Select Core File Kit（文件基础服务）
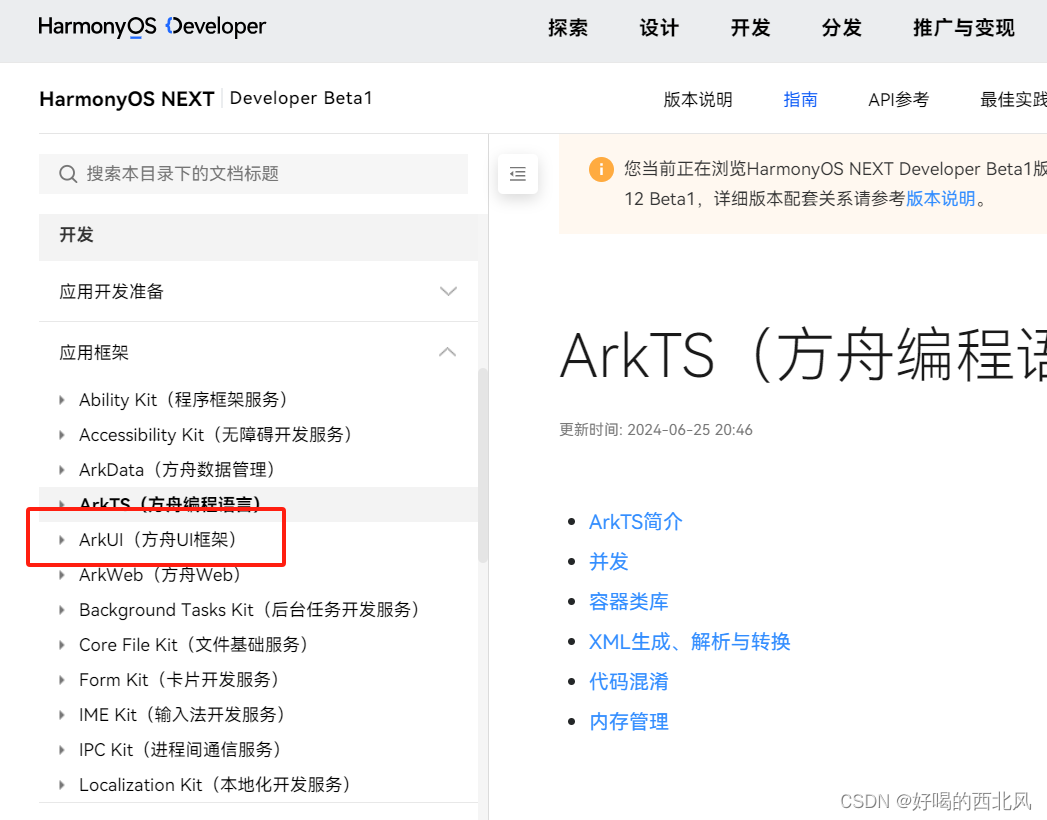Image resolution: width=1047 pixels, height=820 pixels. click(x=193, y=645)
